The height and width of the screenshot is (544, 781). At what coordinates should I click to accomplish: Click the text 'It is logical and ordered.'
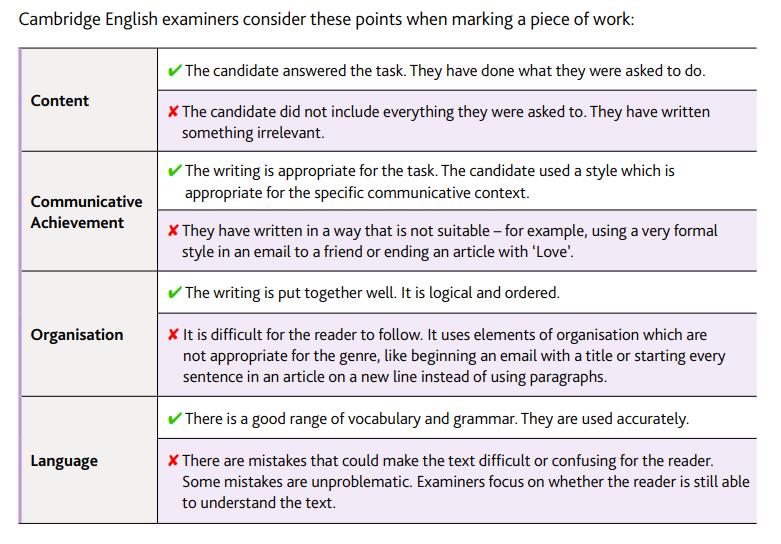[480, 292]
